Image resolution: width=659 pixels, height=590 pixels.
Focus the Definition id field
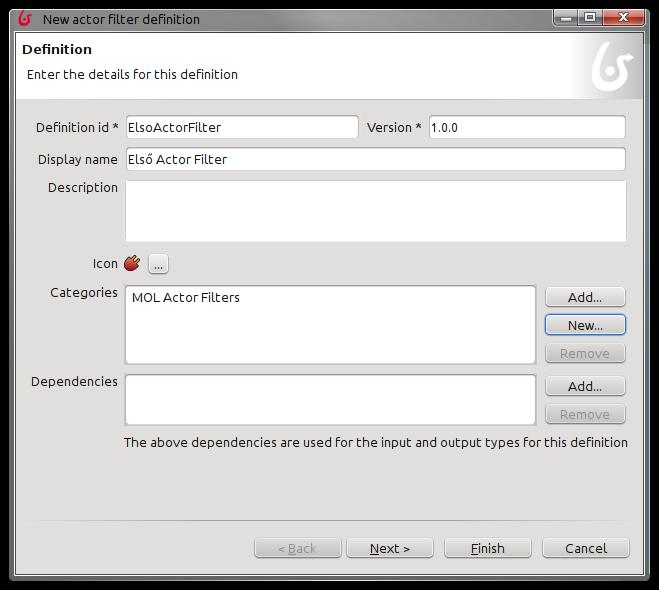pos(242,127)
